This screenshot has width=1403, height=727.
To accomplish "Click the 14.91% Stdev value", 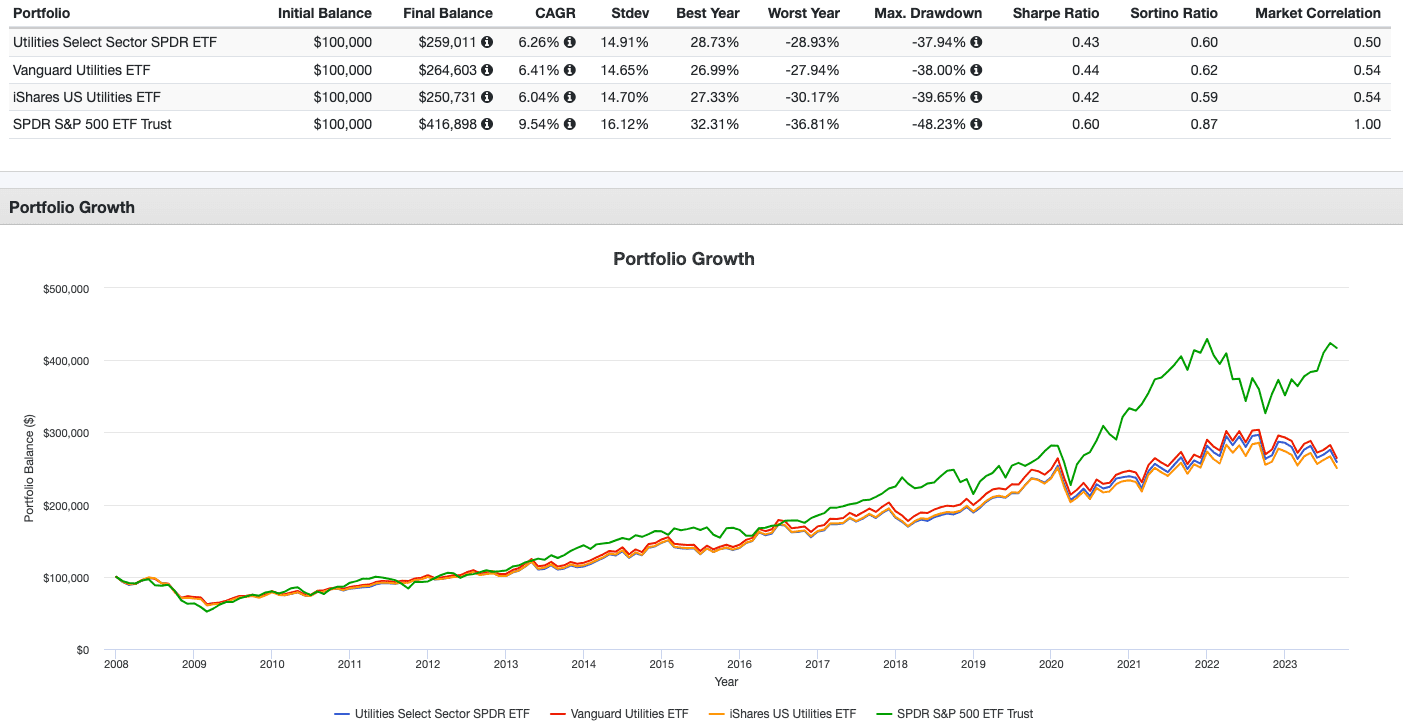I will [625, 43].
